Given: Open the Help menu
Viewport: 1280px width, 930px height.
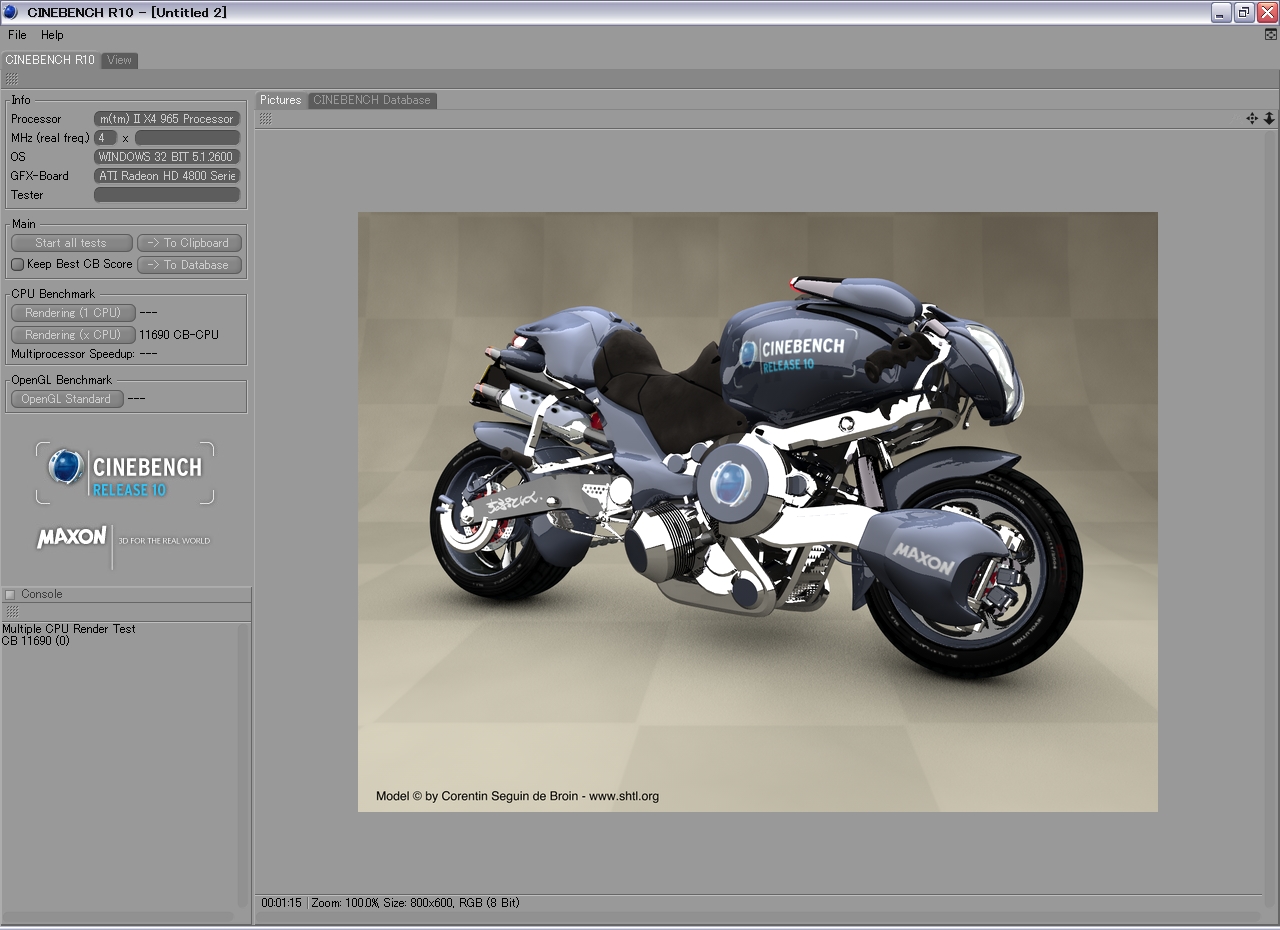Looking at the screenshot, I should click(52, 35).
